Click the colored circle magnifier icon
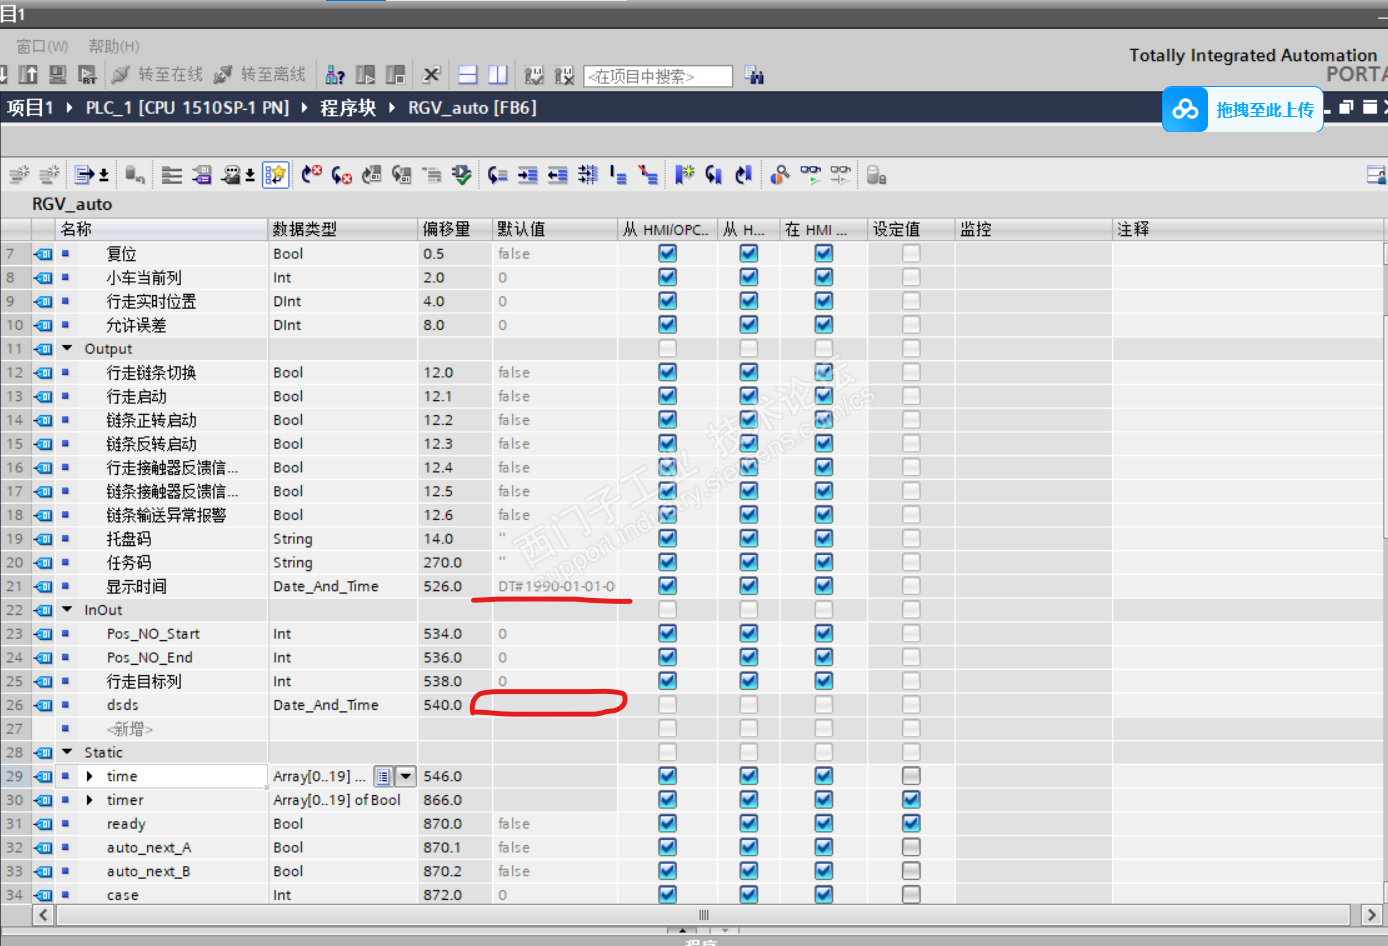This screenshot has height=946, width=1388. point(780,175)
